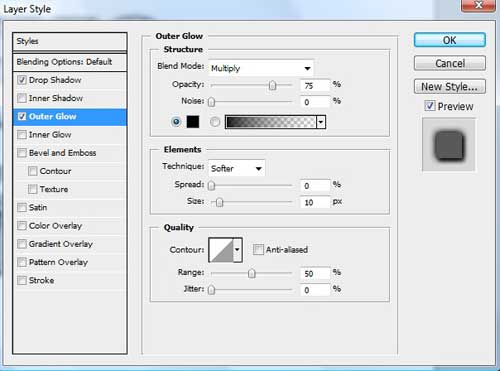Check the Texture sub-option box

33,189
